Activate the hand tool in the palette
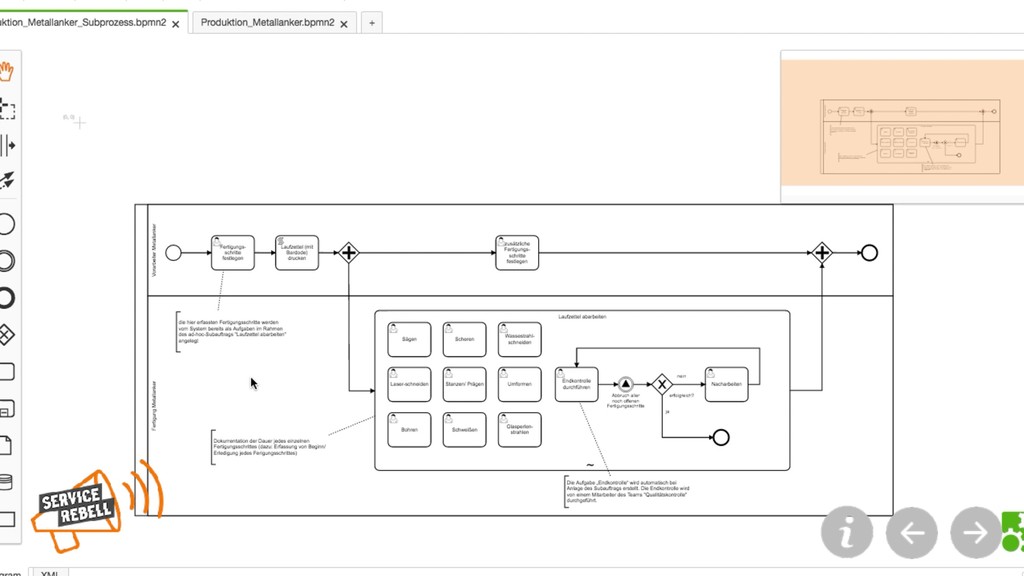The image size is (1024, 576). (x=7, y=71)
